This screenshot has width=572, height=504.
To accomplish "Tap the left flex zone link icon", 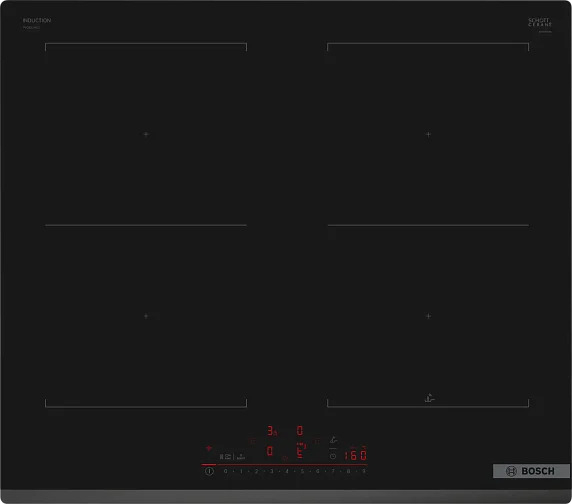I will pos(252,441).
